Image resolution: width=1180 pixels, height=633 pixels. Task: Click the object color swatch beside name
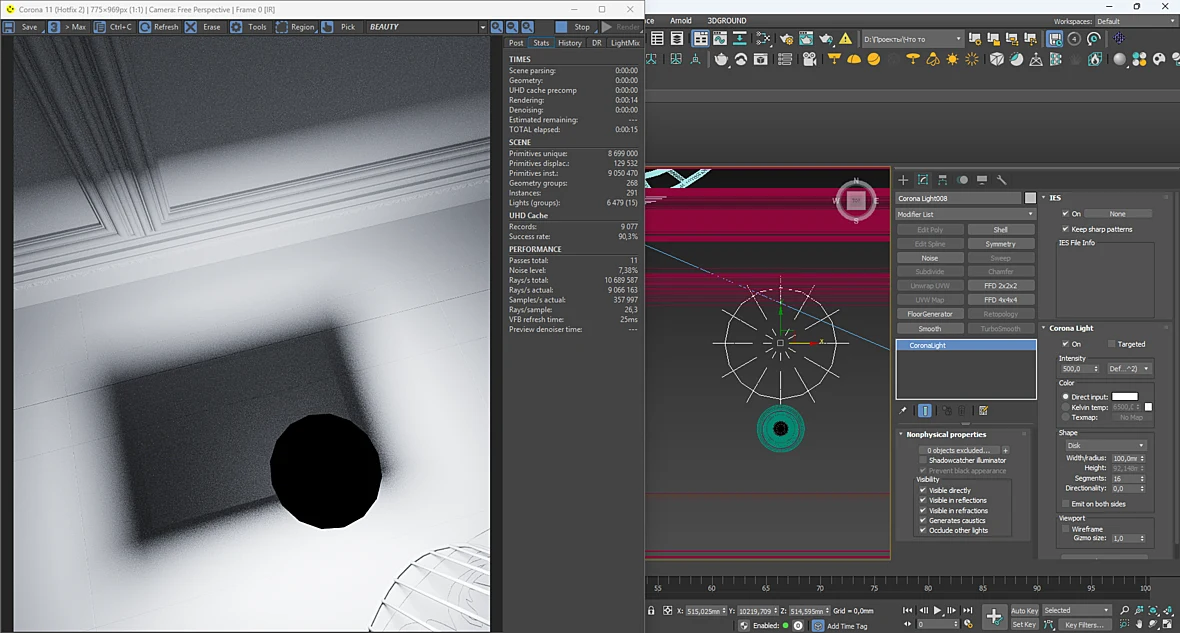(x=1030, y=198)
